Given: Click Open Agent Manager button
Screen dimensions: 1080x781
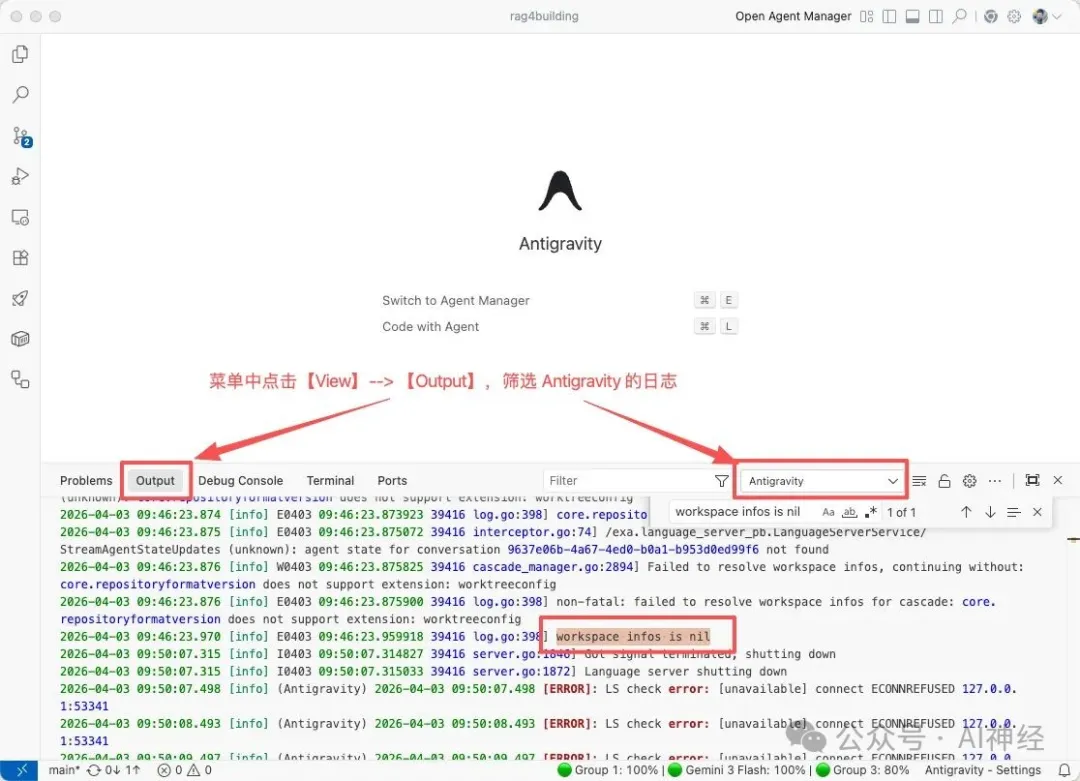Looking at the screenshot, I should [793, 16].
